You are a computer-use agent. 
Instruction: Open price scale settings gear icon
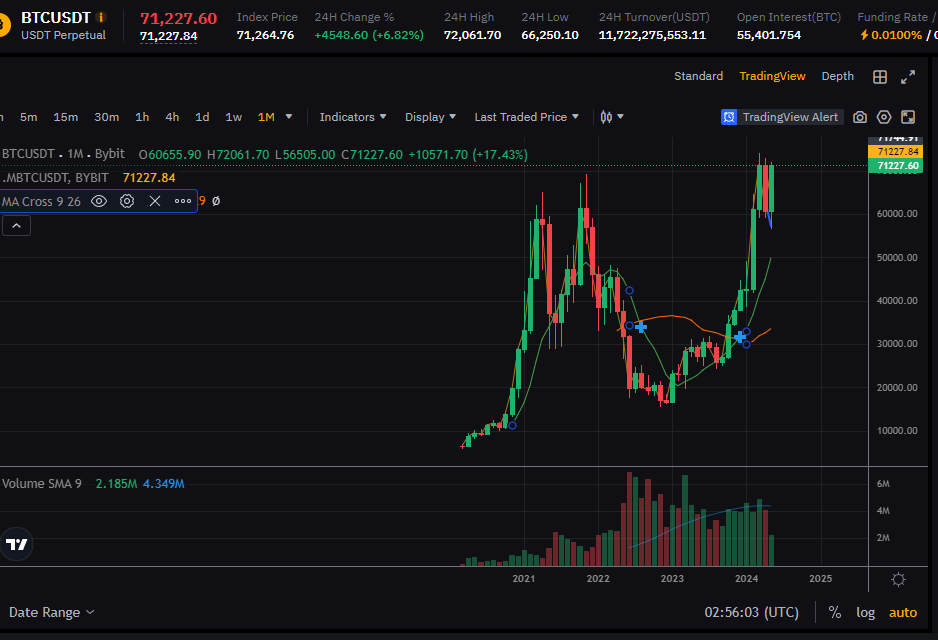898,579
